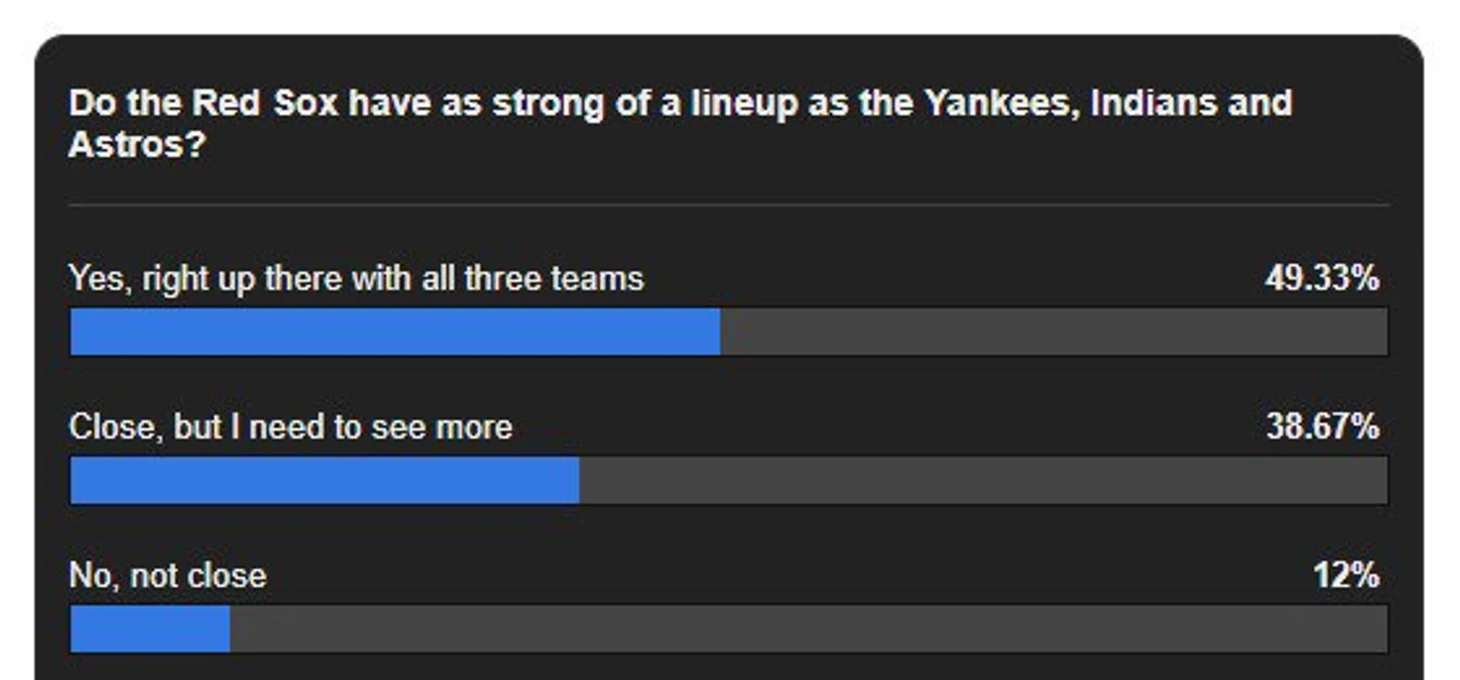The width and height of the screenshot is (1460, 680).
Task: Click the word 'Astros?' on the second line
Action: [x=137, y=145]
